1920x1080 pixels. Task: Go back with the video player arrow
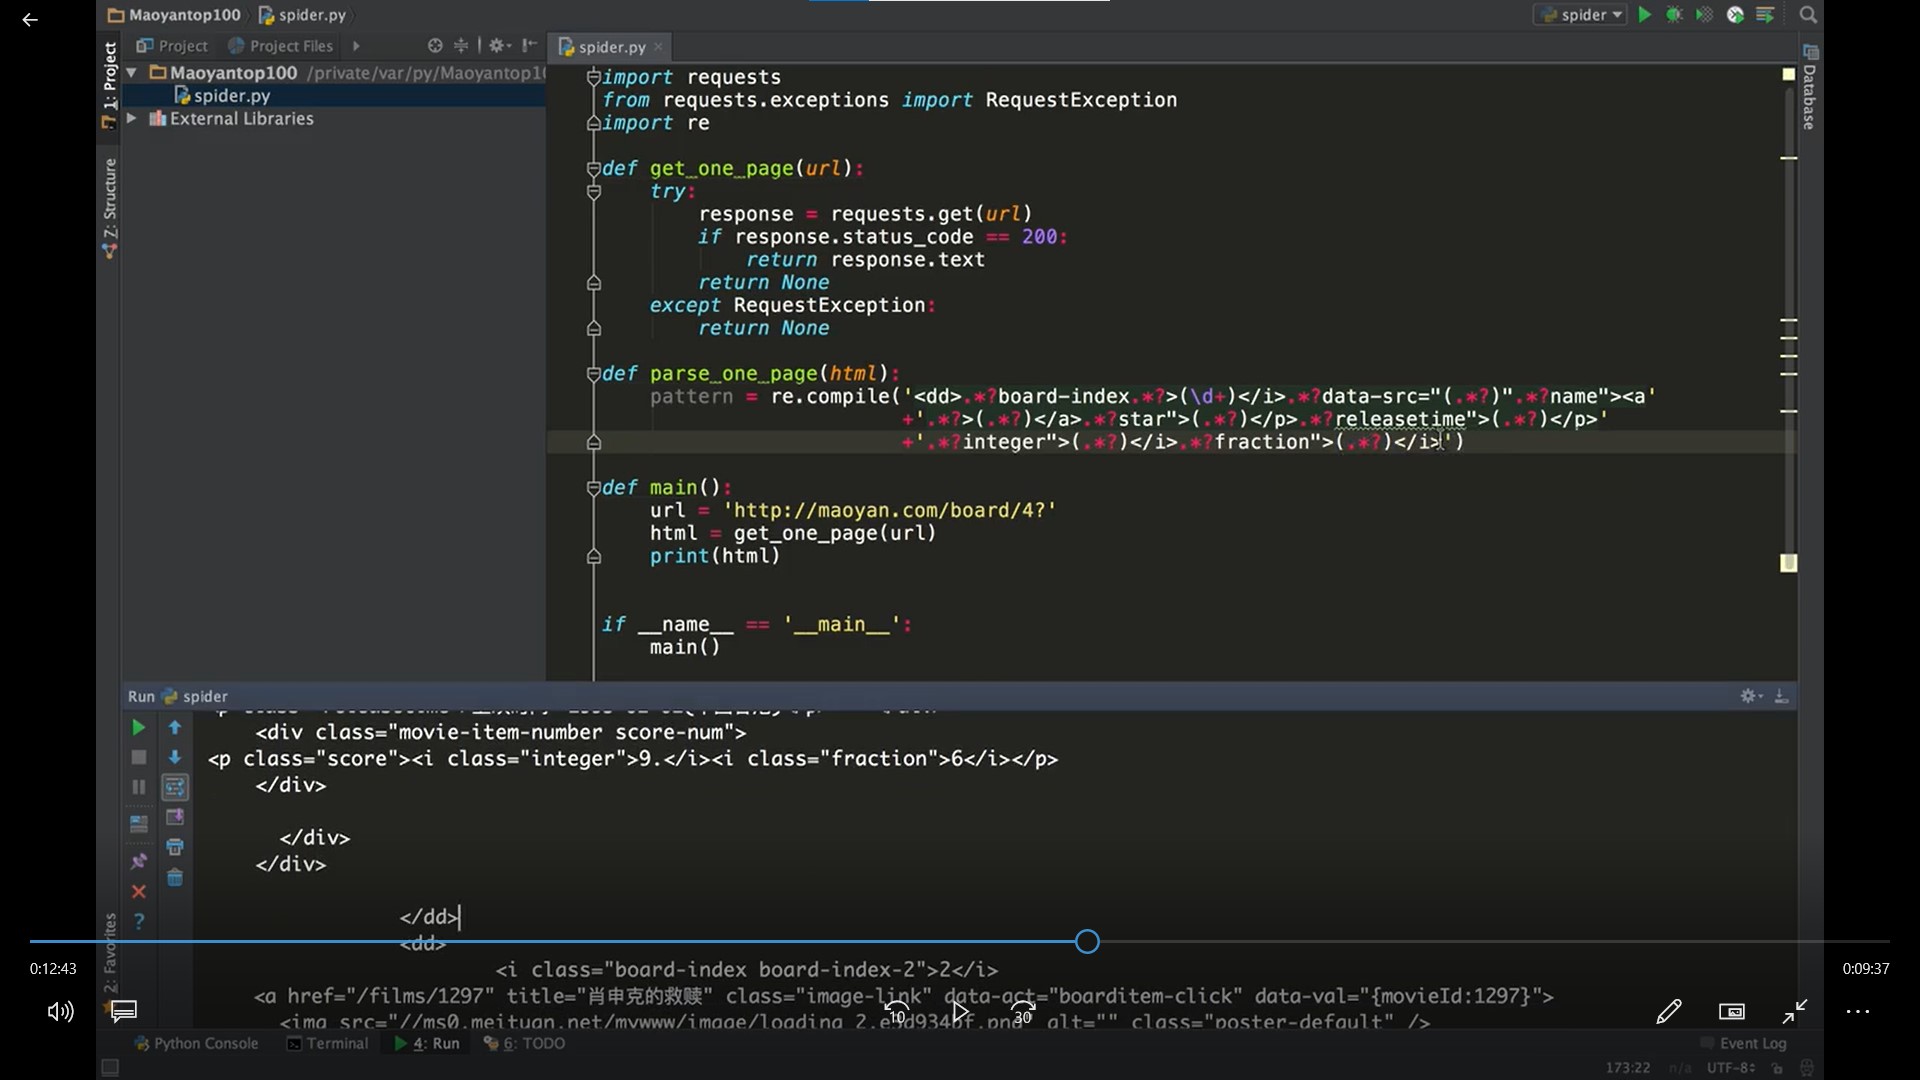click(30, 20)
